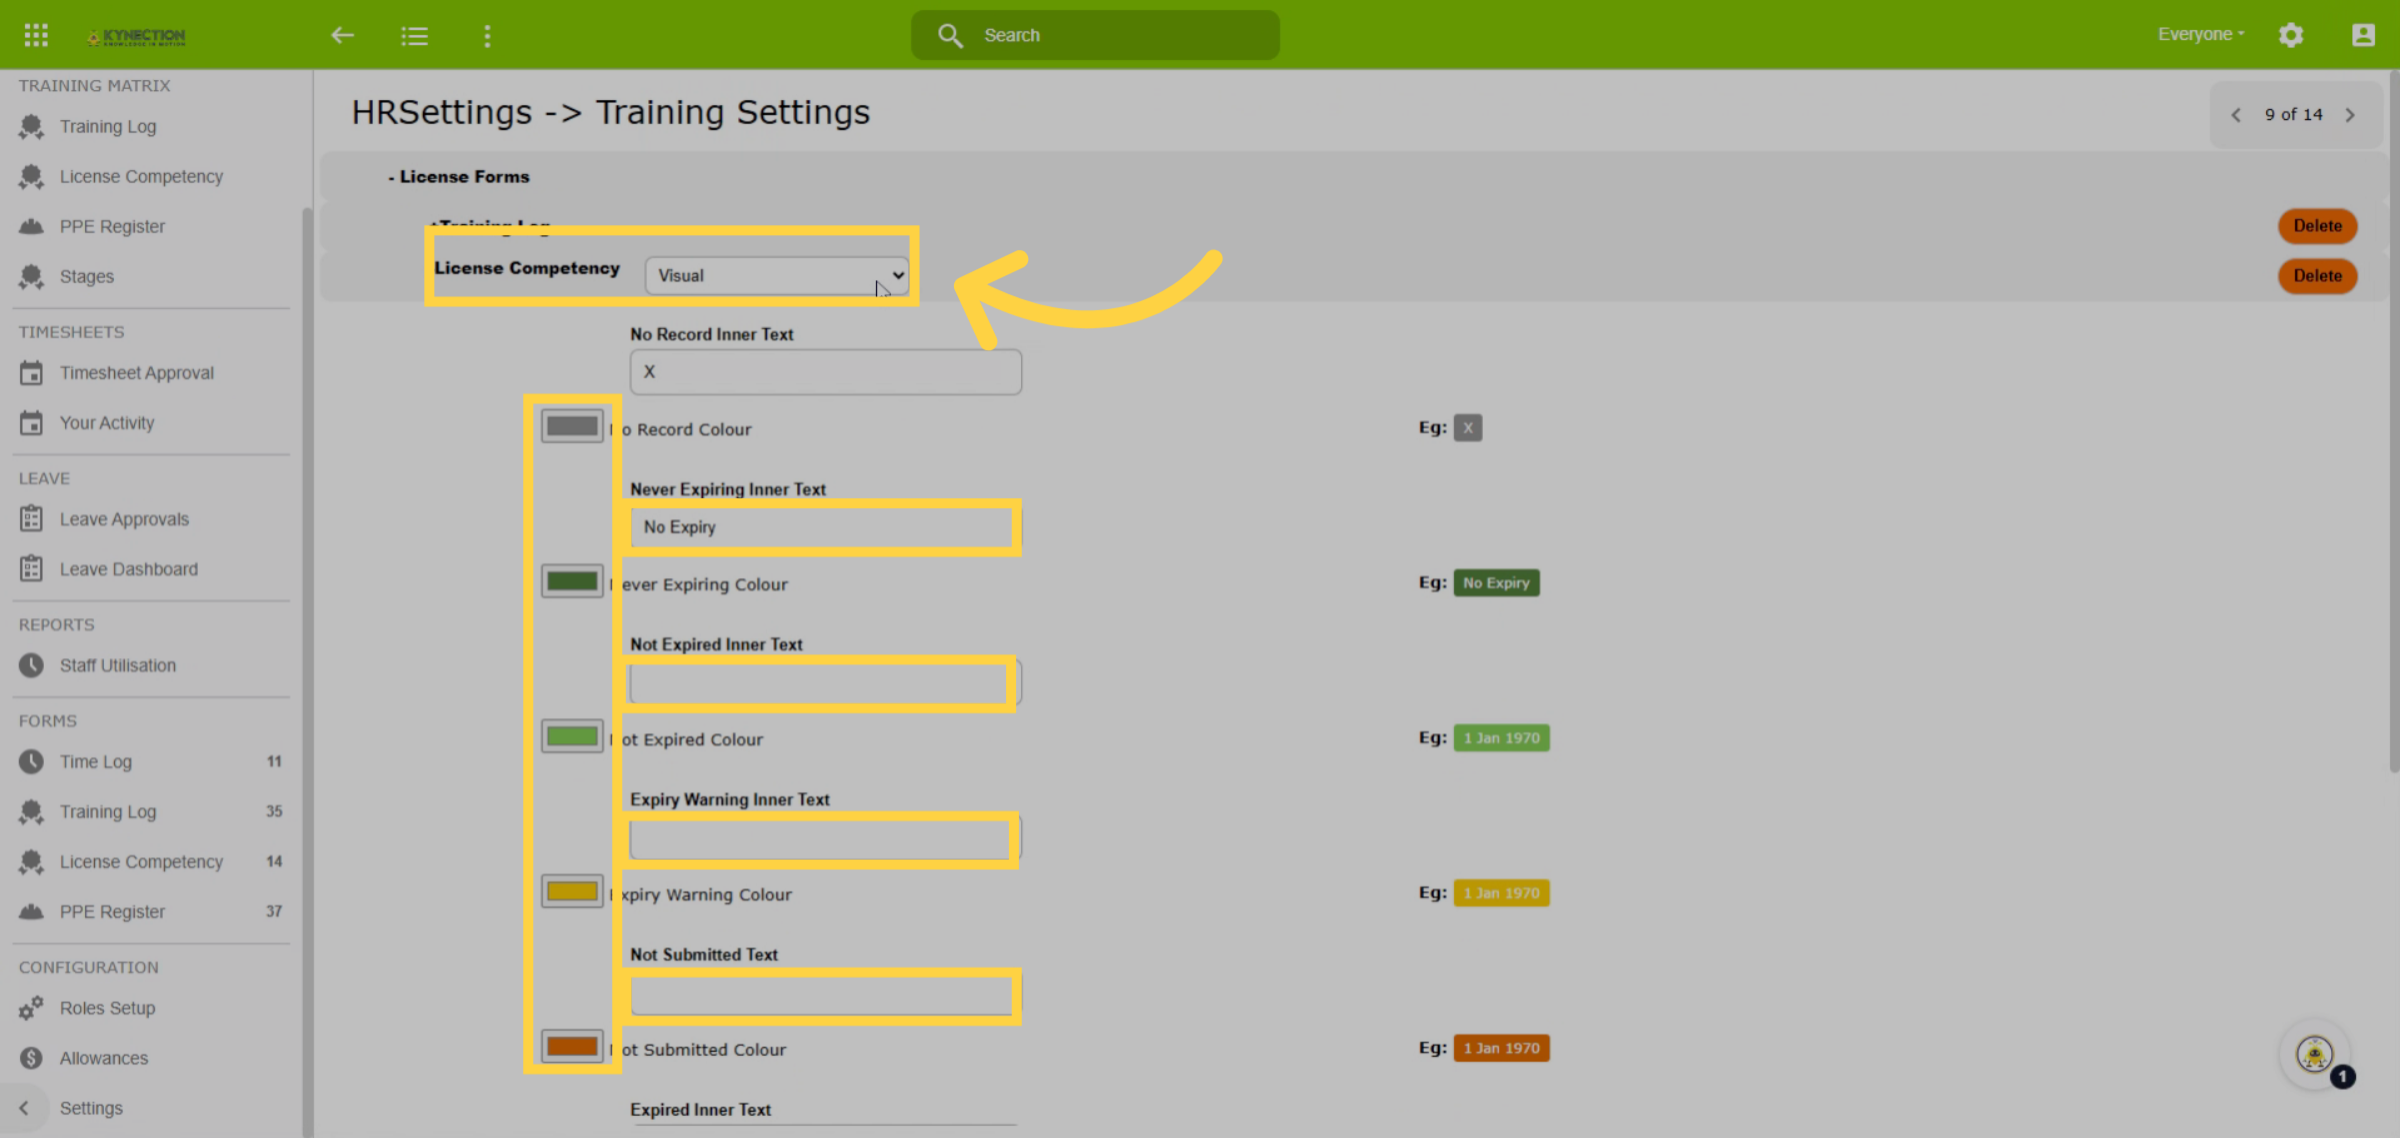Open the list view icon in header
2400x1138 pixels.
415,36
